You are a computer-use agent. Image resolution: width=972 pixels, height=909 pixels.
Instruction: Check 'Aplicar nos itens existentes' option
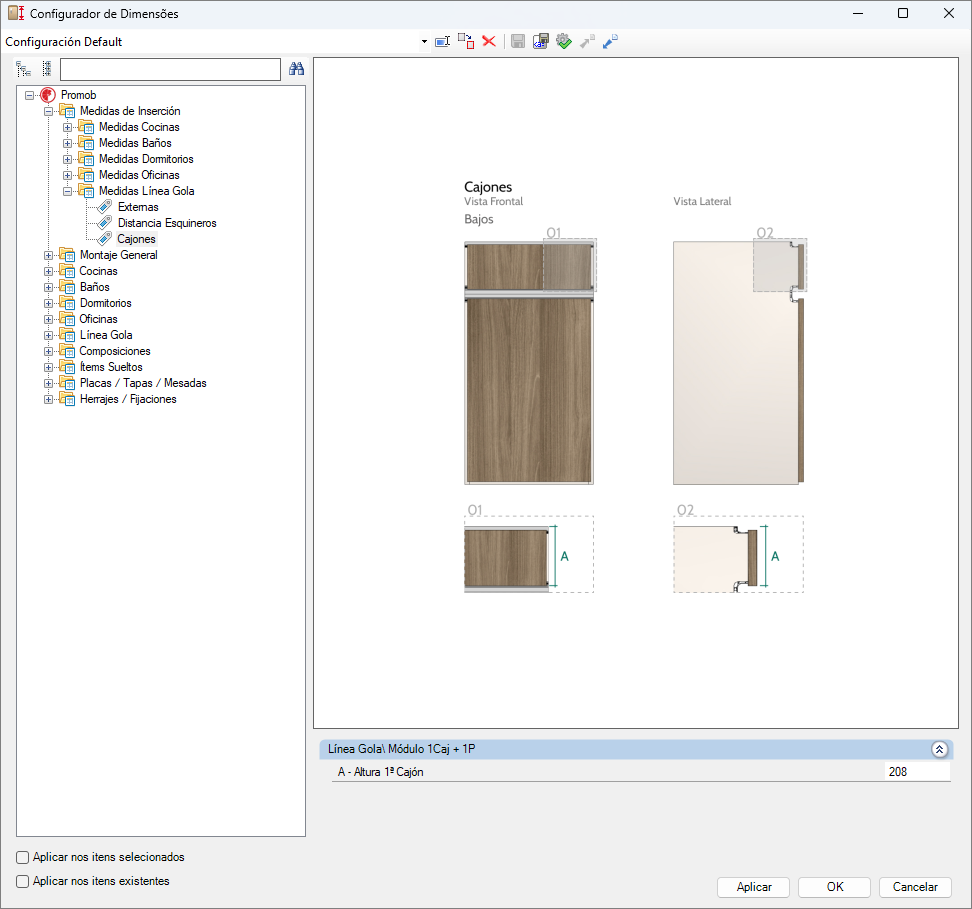tap(23, 881)
